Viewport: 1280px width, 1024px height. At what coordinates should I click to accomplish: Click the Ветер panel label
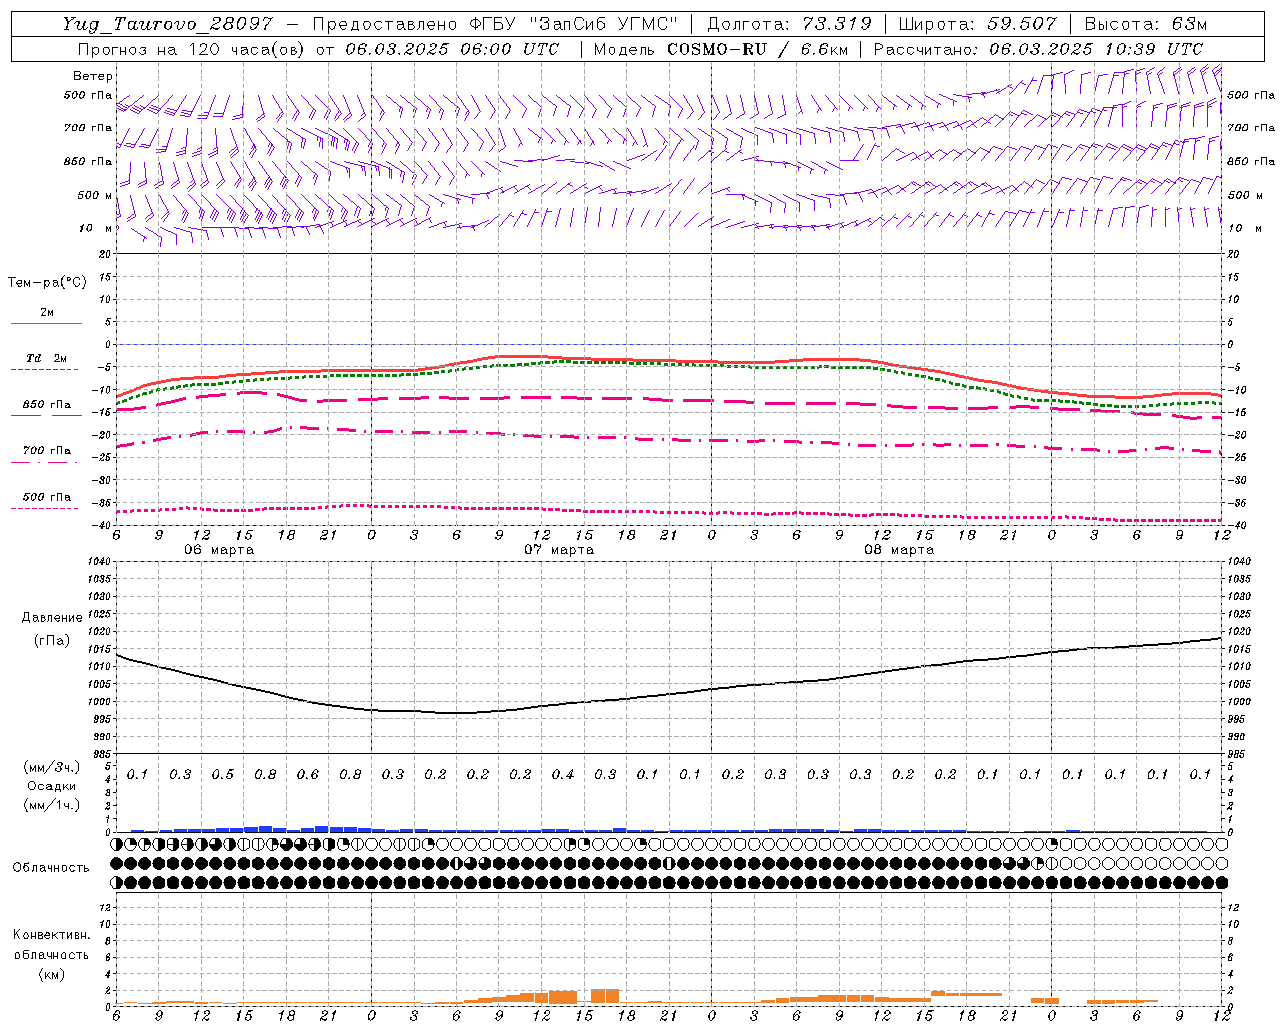click(93, 76)
